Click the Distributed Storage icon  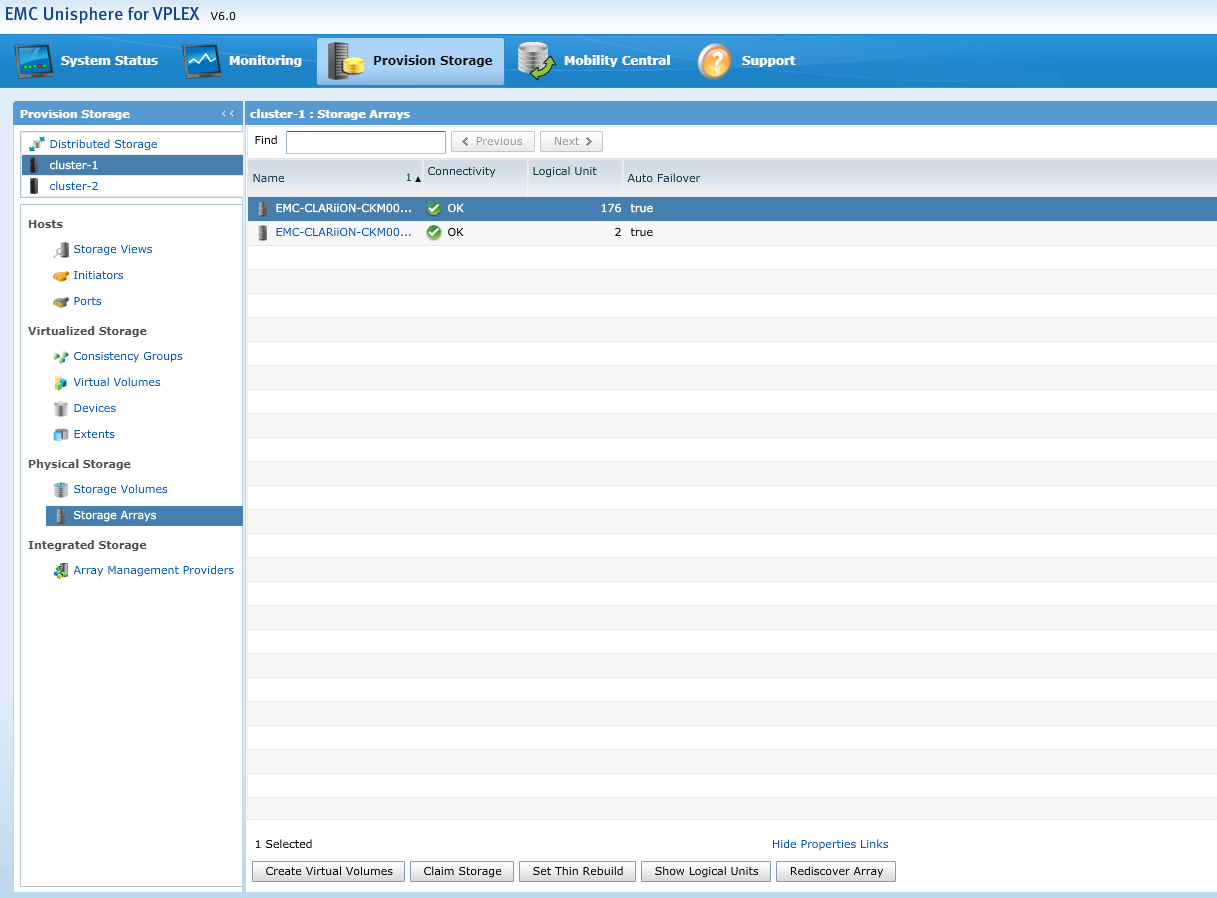[x=37, y=144]
